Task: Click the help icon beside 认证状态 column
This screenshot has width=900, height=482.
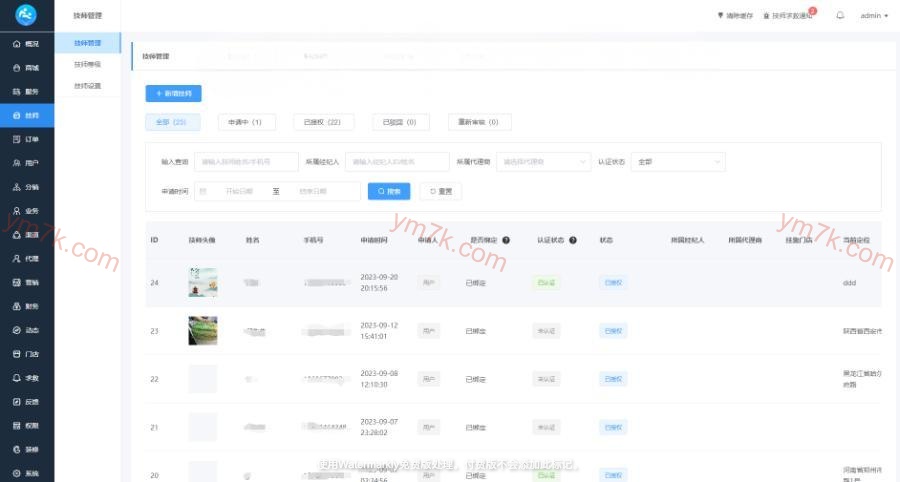Action: click(574, 240)
